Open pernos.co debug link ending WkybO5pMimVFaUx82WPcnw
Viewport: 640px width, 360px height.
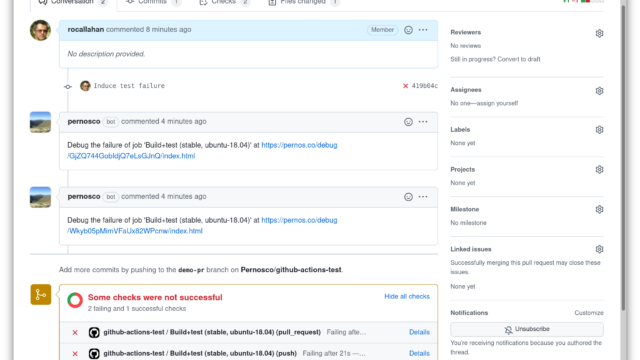tap(202, 225)
